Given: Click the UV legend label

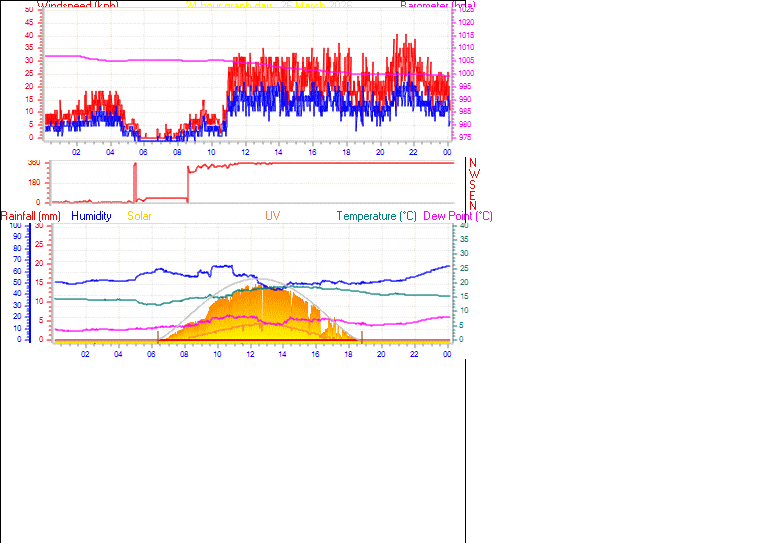Looking at the screenshot, I should point(272,216).
